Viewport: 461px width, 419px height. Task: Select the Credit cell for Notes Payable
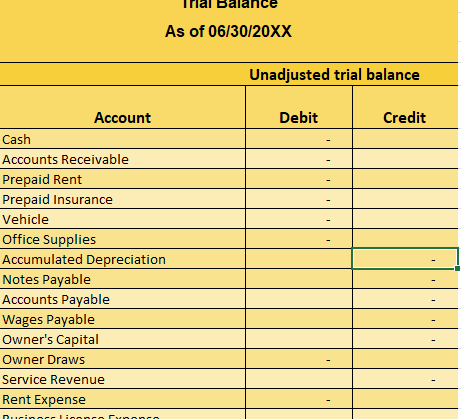click(x=405, y=279)
